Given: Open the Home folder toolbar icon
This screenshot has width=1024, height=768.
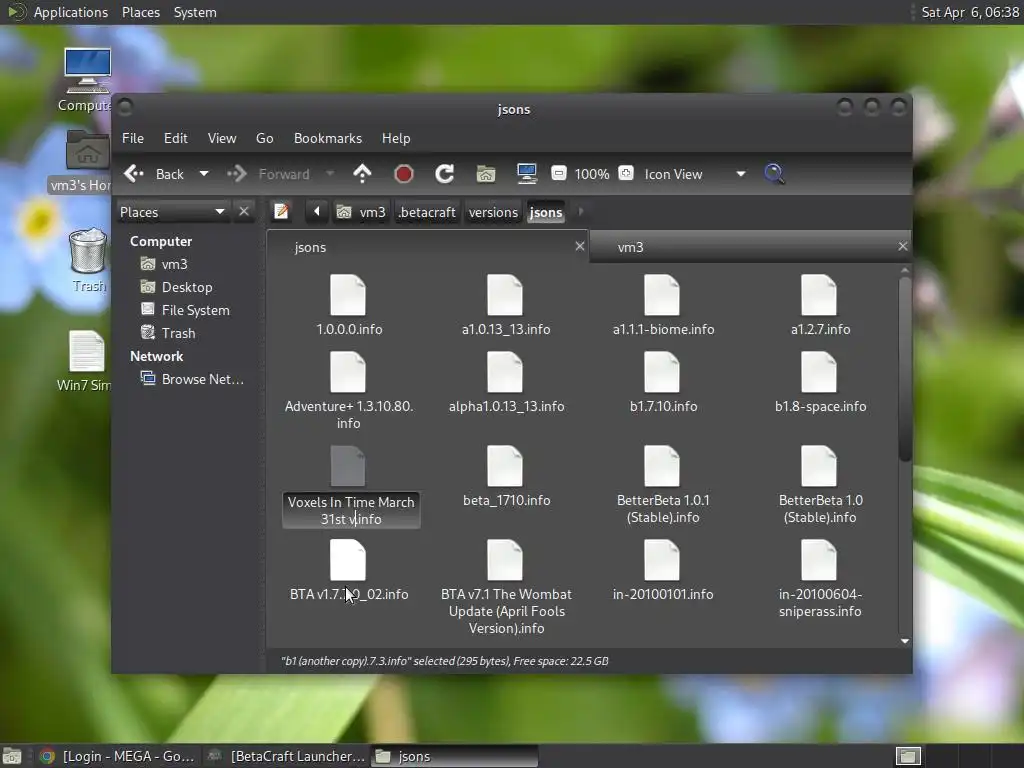Looking at the screenshot, I should point(486,174).
